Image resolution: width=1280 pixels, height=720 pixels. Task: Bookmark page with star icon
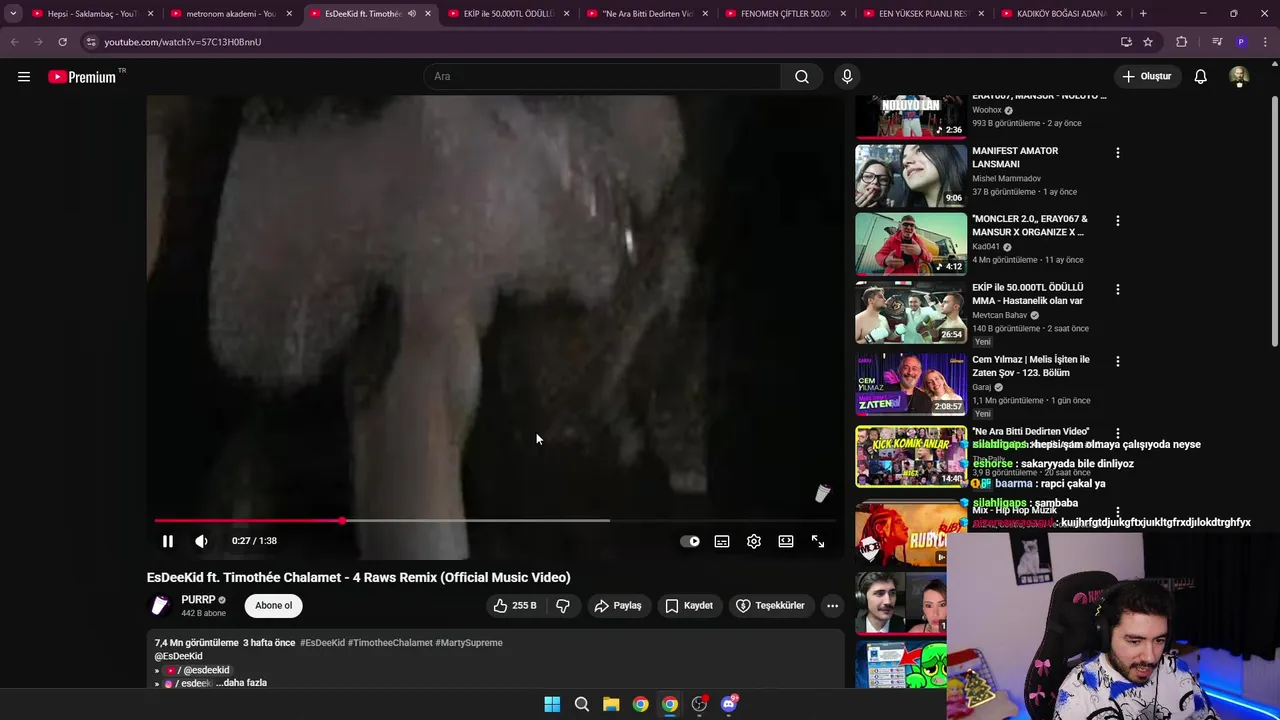(x=1148, y=42)
